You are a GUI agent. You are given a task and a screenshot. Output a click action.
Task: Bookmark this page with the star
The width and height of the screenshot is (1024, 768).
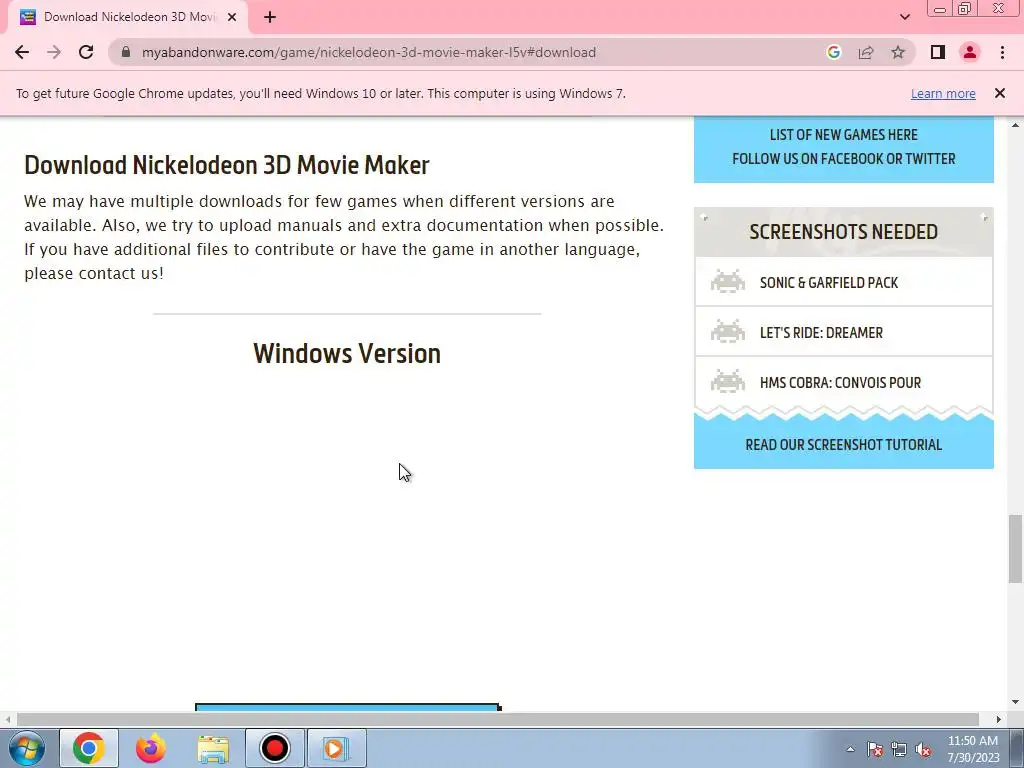[x=898, y=52]
